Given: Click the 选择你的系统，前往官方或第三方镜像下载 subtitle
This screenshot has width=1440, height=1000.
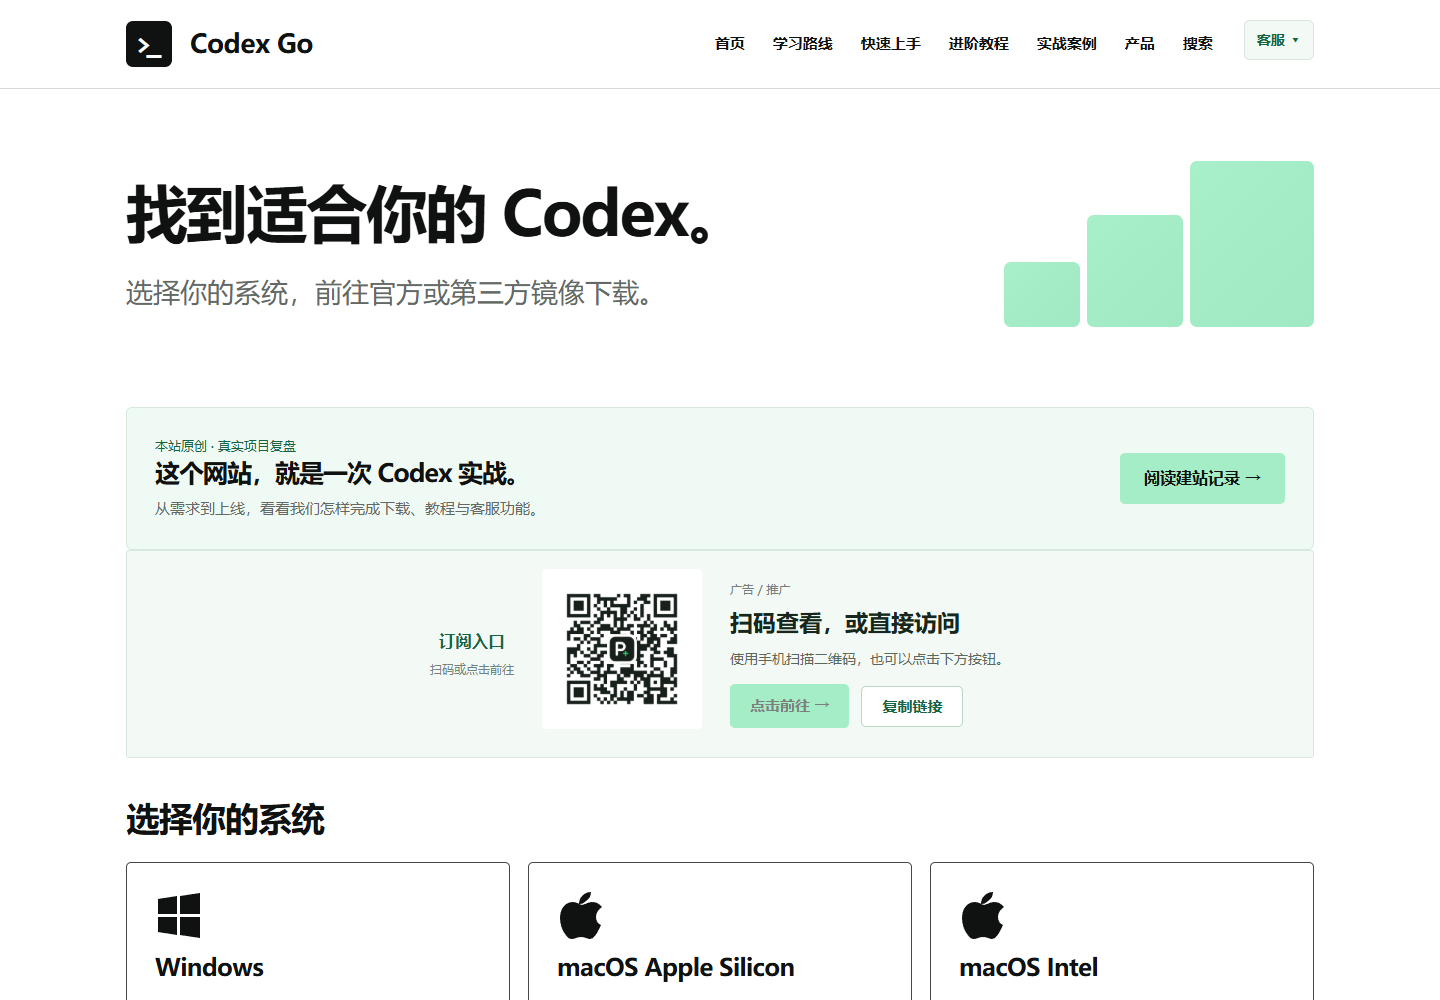Looking at the screenshot, I should click(389, 293).
